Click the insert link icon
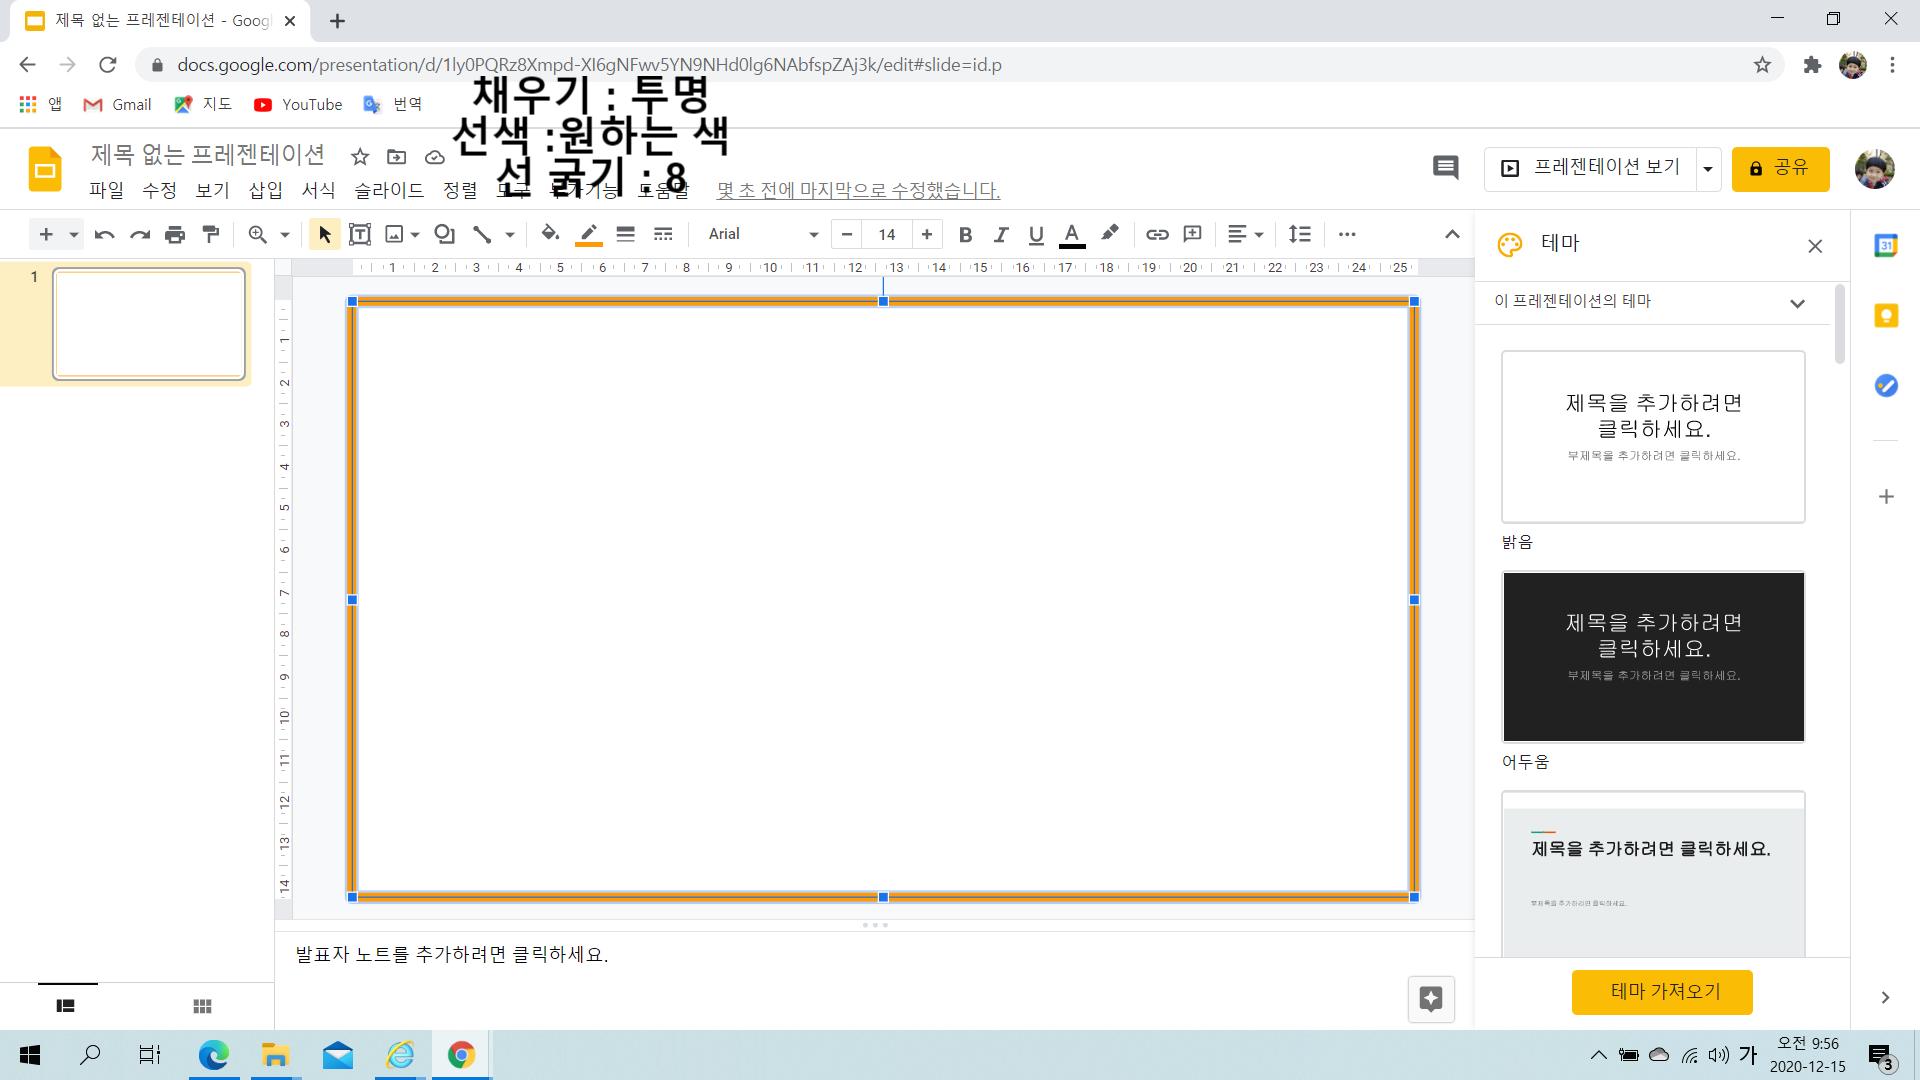The image size is (1920, 1080). pos(1157,234)
